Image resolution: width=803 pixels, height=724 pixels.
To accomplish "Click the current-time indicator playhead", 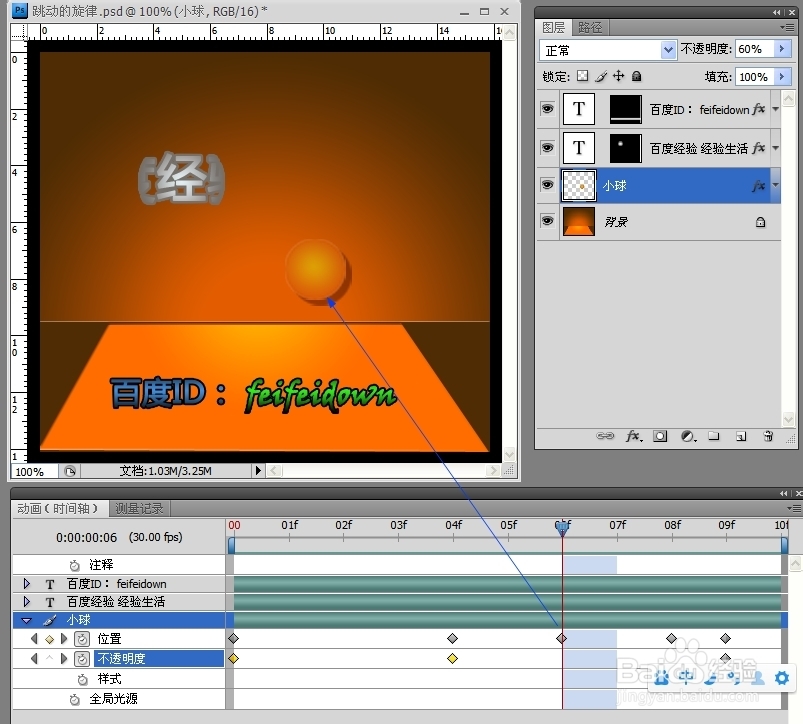I will click(x=562, y=527).
